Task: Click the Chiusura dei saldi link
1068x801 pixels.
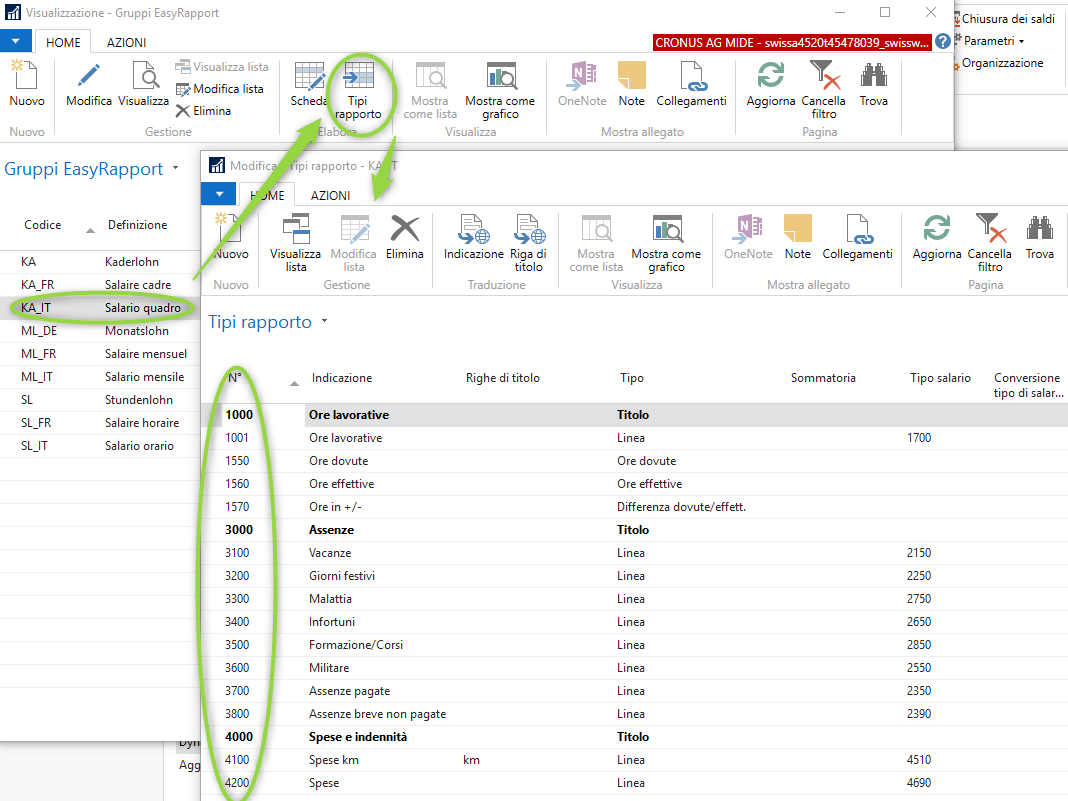Action: click(x=1007, y=19)
